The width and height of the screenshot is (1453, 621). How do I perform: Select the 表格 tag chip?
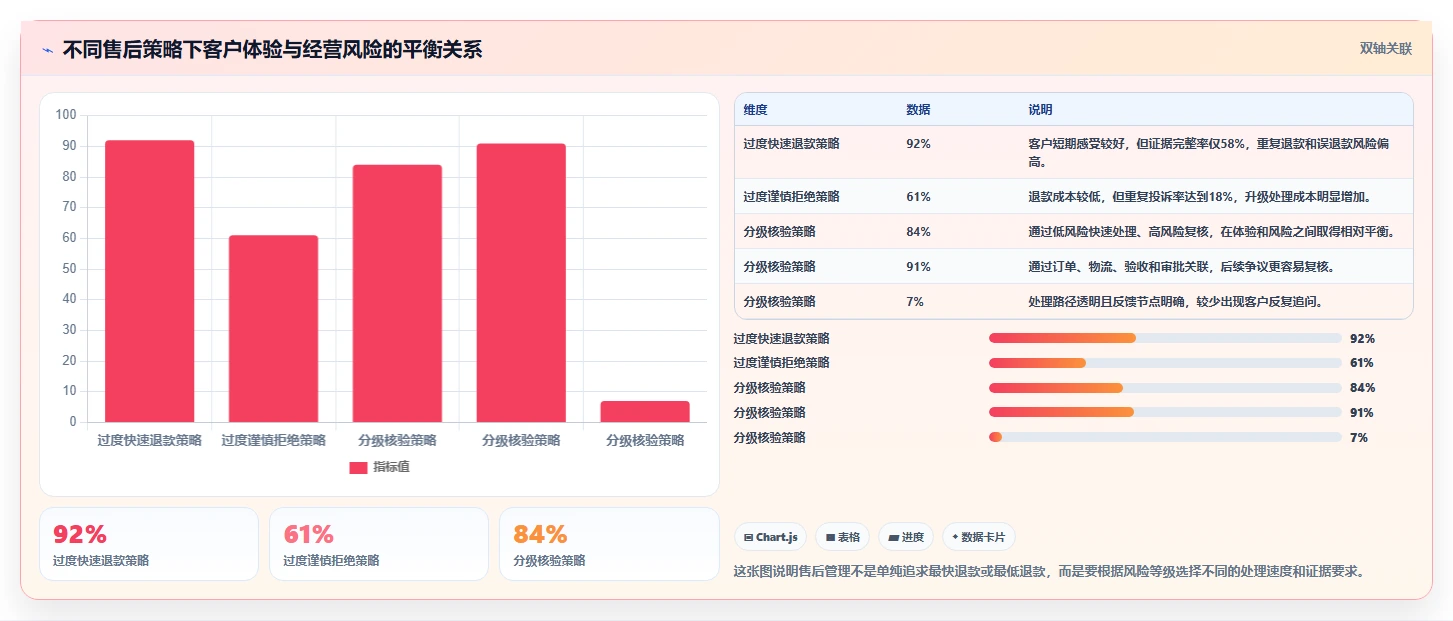pos(843,537)
